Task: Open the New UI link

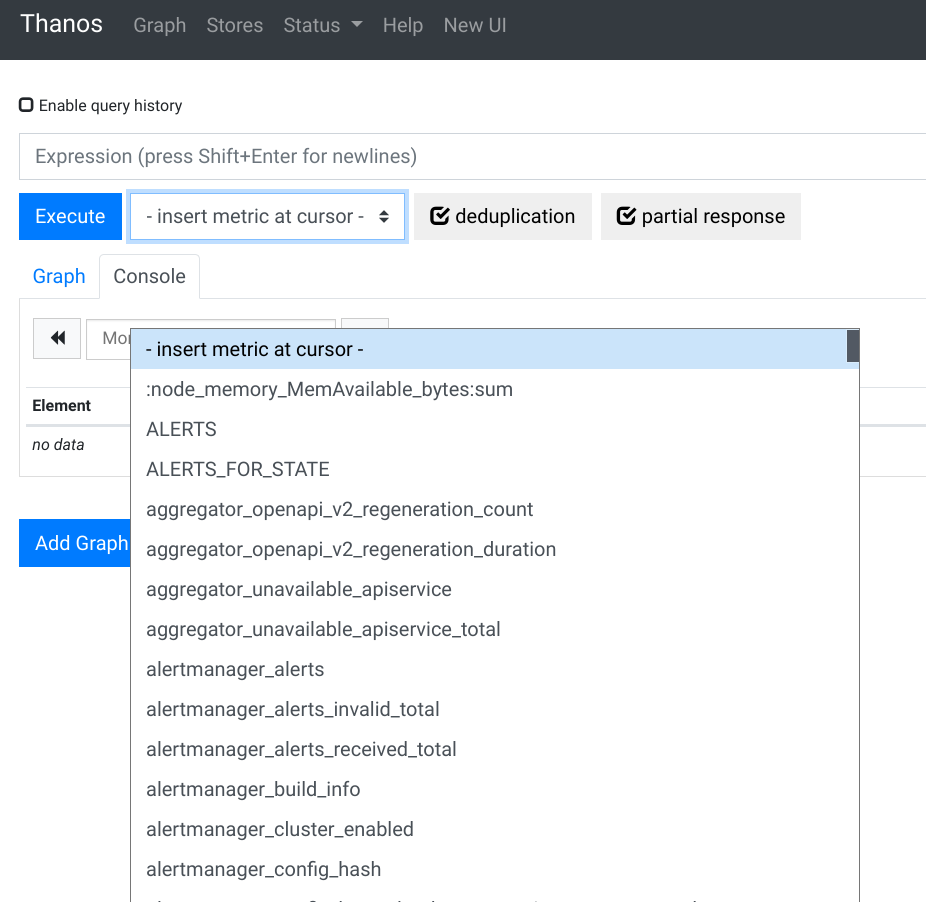Action: pos(475,26)
